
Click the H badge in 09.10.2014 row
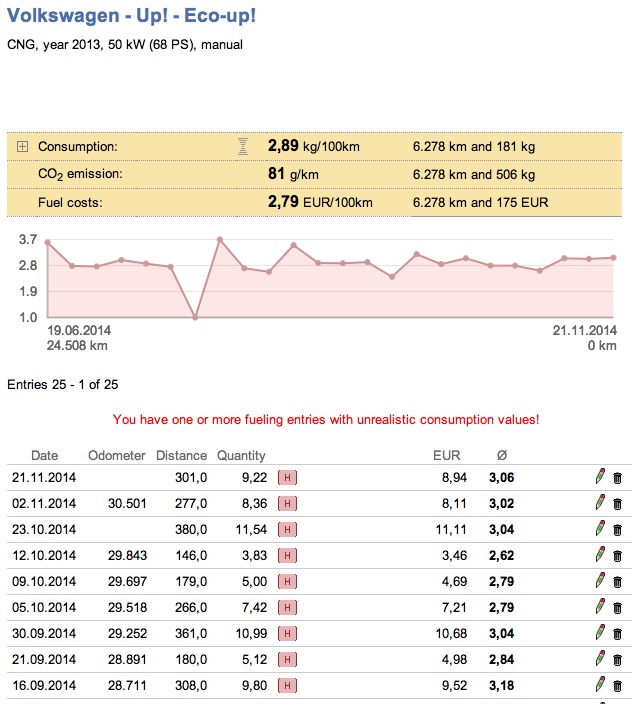point(287,582)
